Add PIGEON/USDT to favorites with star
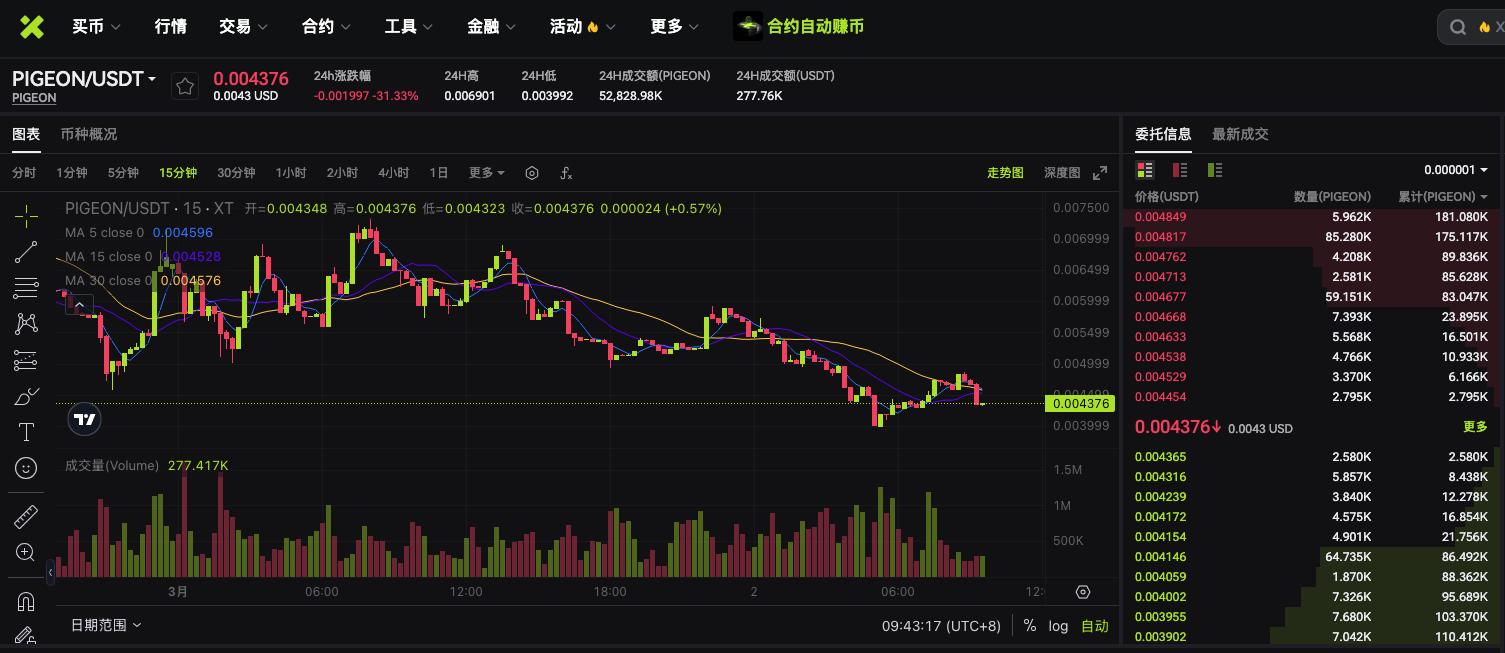 (185, 87)
